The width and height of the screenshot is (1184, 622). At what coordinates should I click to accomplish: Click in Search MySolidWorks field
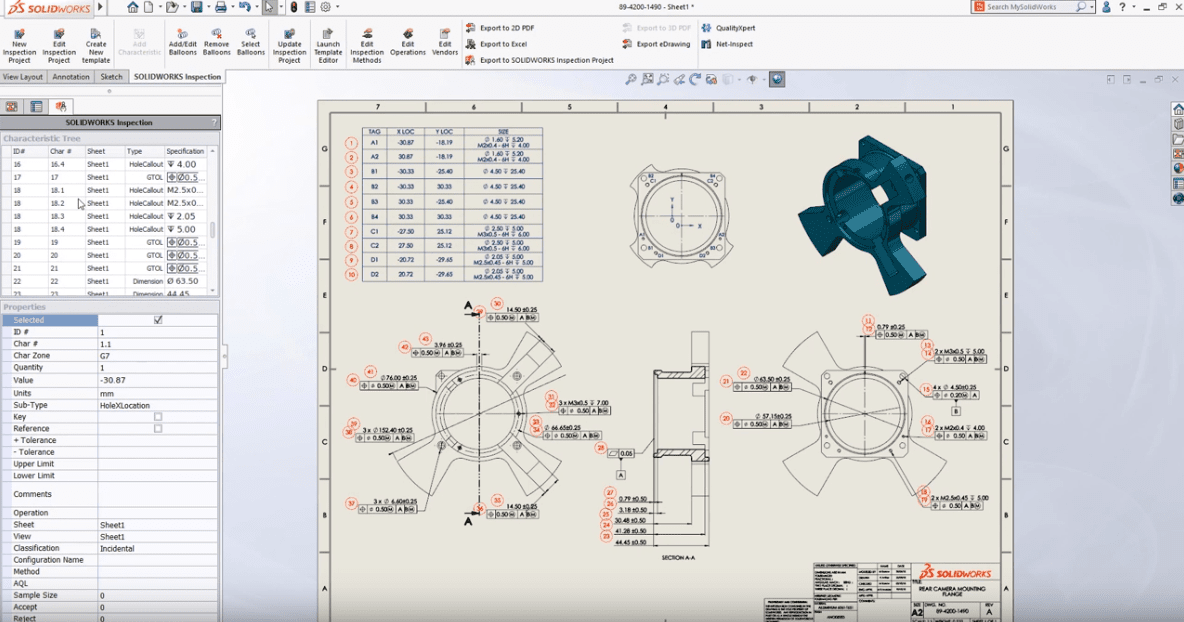[1031, 7]
